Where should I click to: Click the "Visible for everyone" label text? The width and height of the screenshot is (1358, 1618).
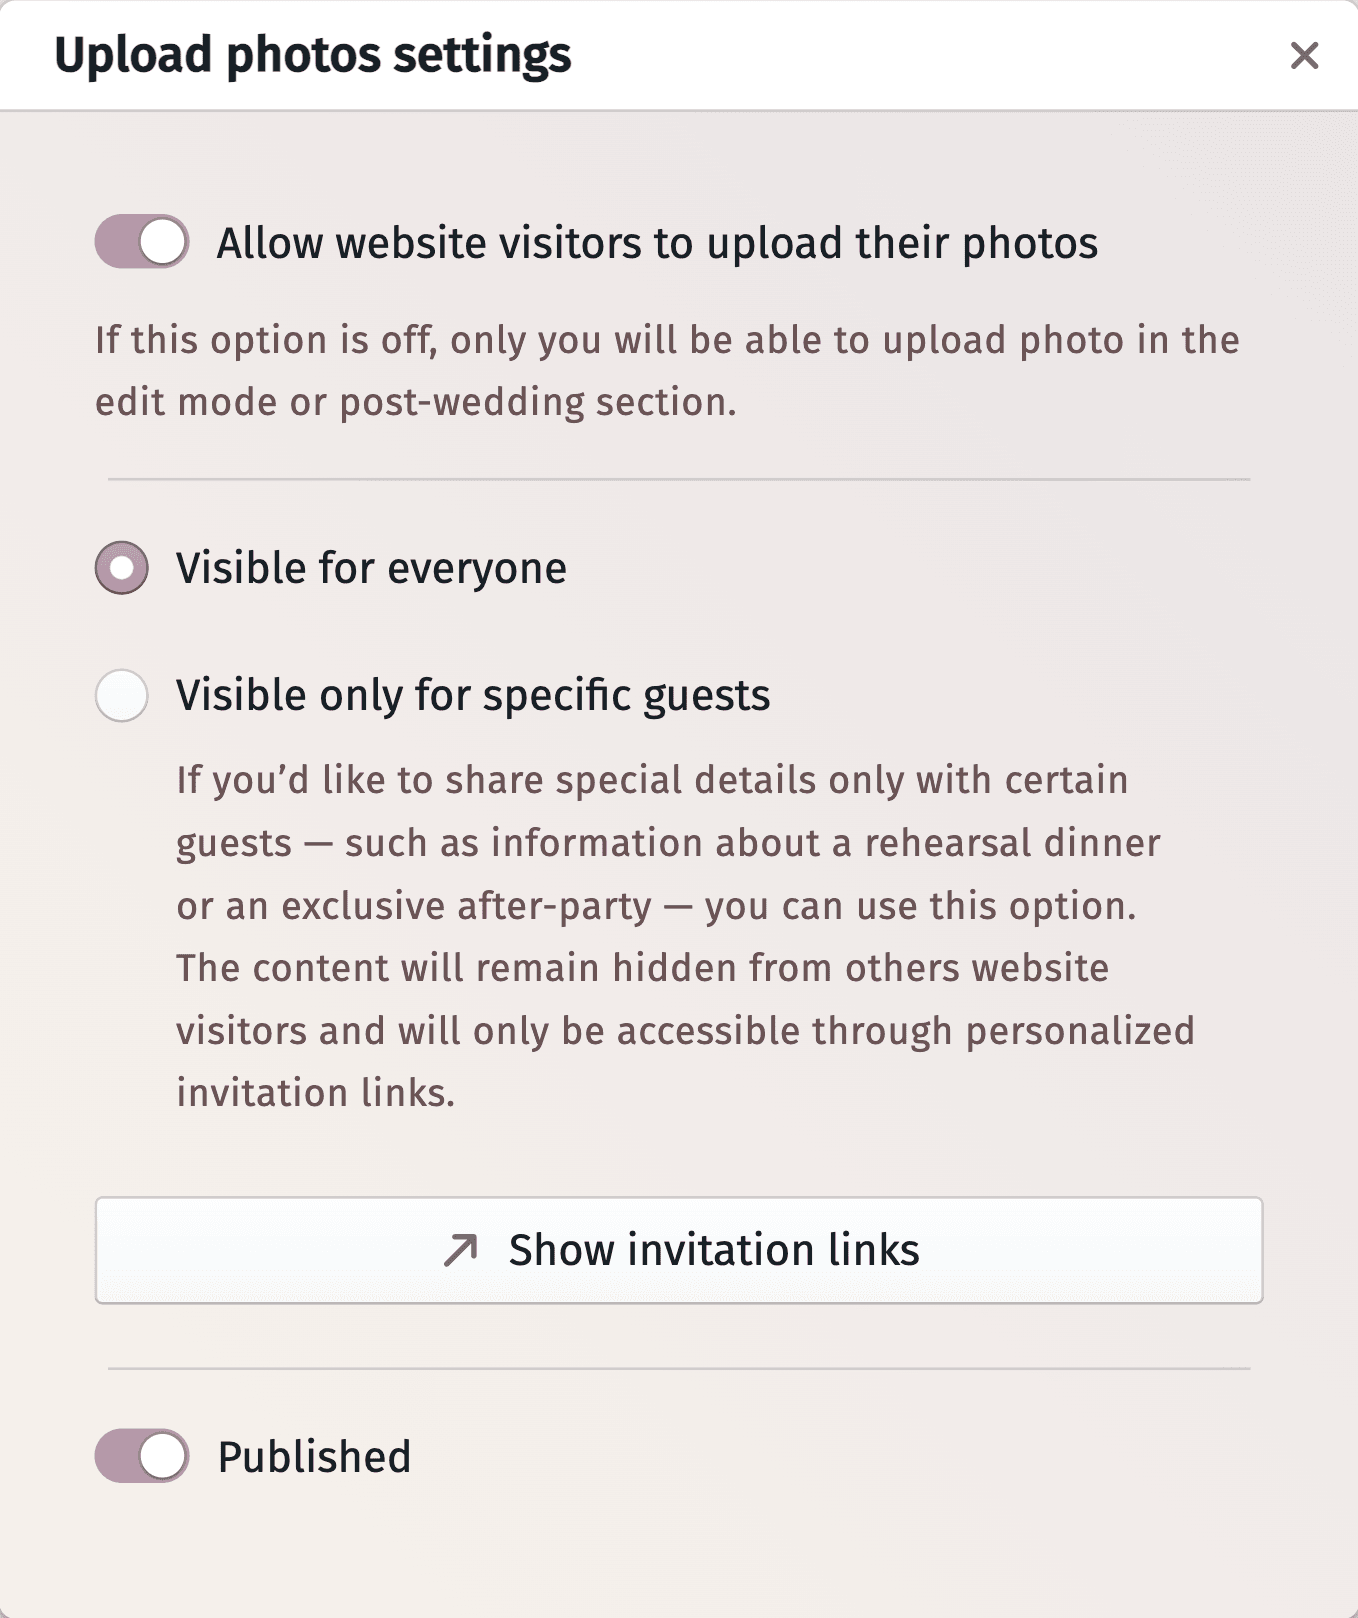point(371,568)
